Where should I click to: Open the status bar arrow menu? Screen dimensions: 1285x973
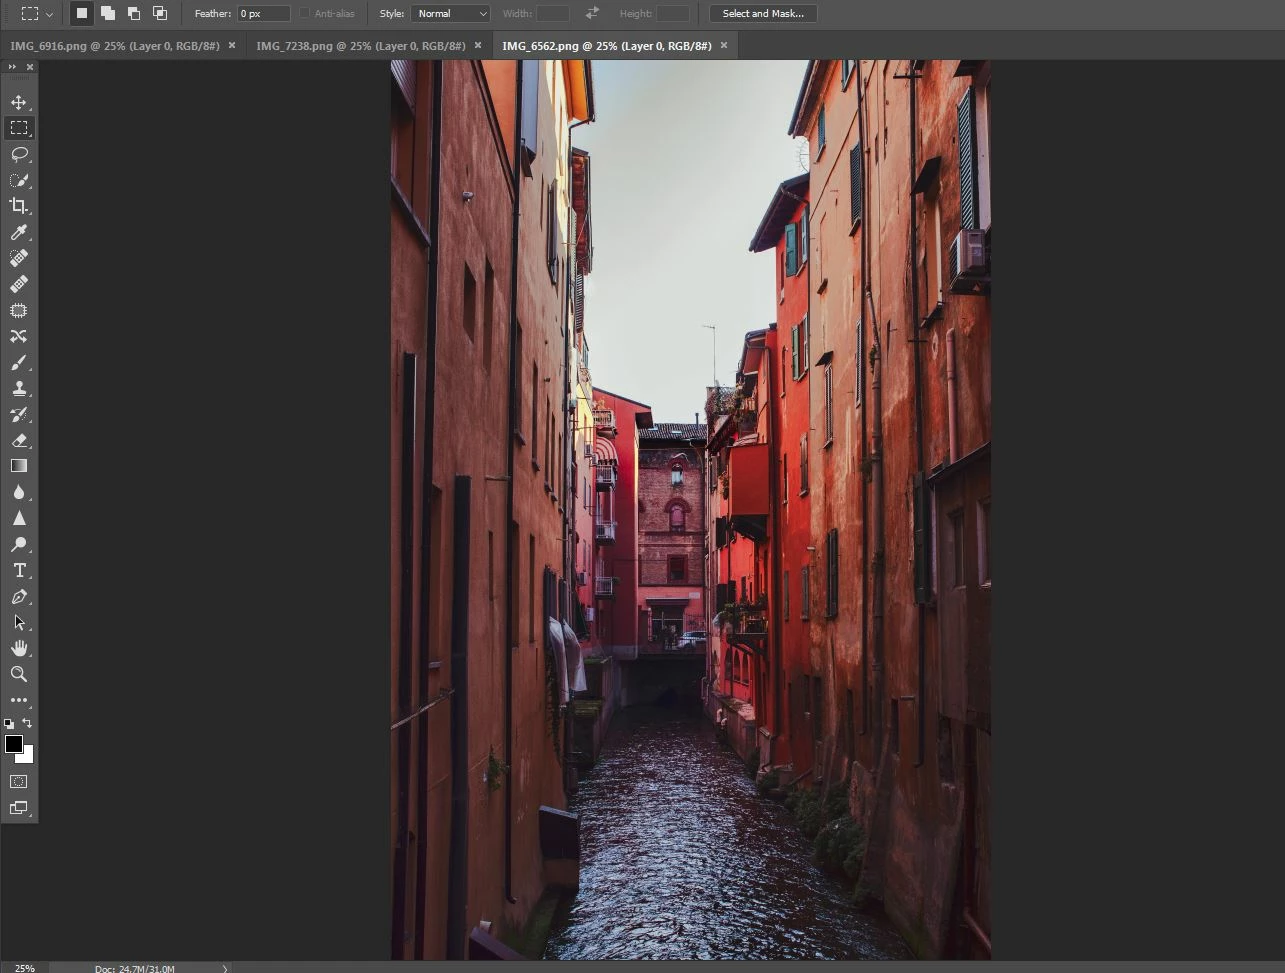point(225,968)
